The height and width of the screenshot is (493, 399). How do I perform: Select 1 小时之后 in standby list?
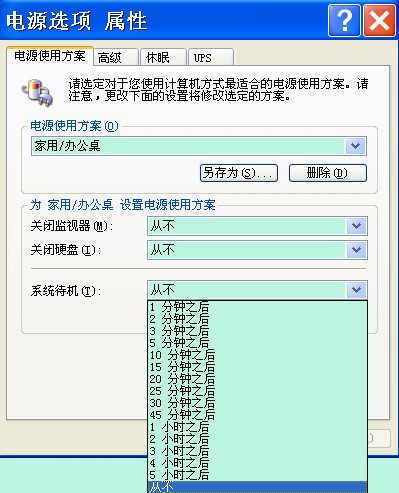click(x=257, y=427)
